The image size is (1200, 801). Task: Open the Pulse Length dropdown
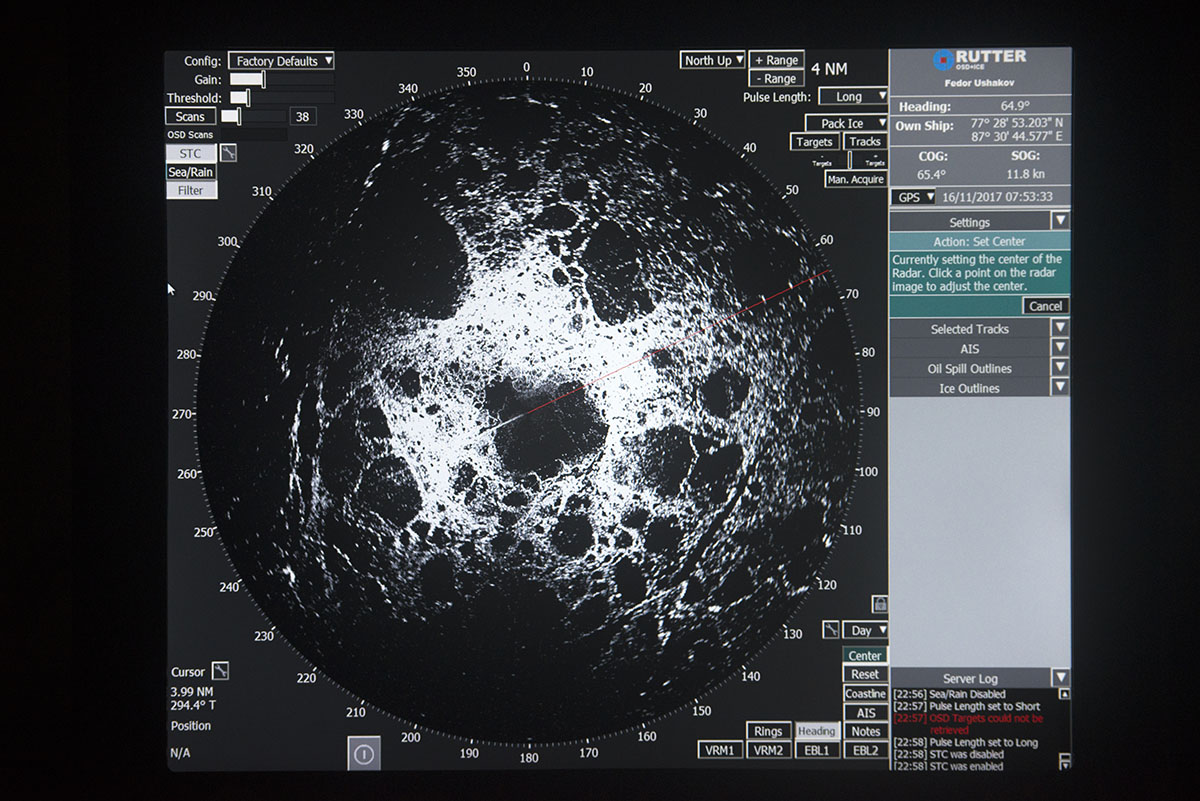point(853,97)
